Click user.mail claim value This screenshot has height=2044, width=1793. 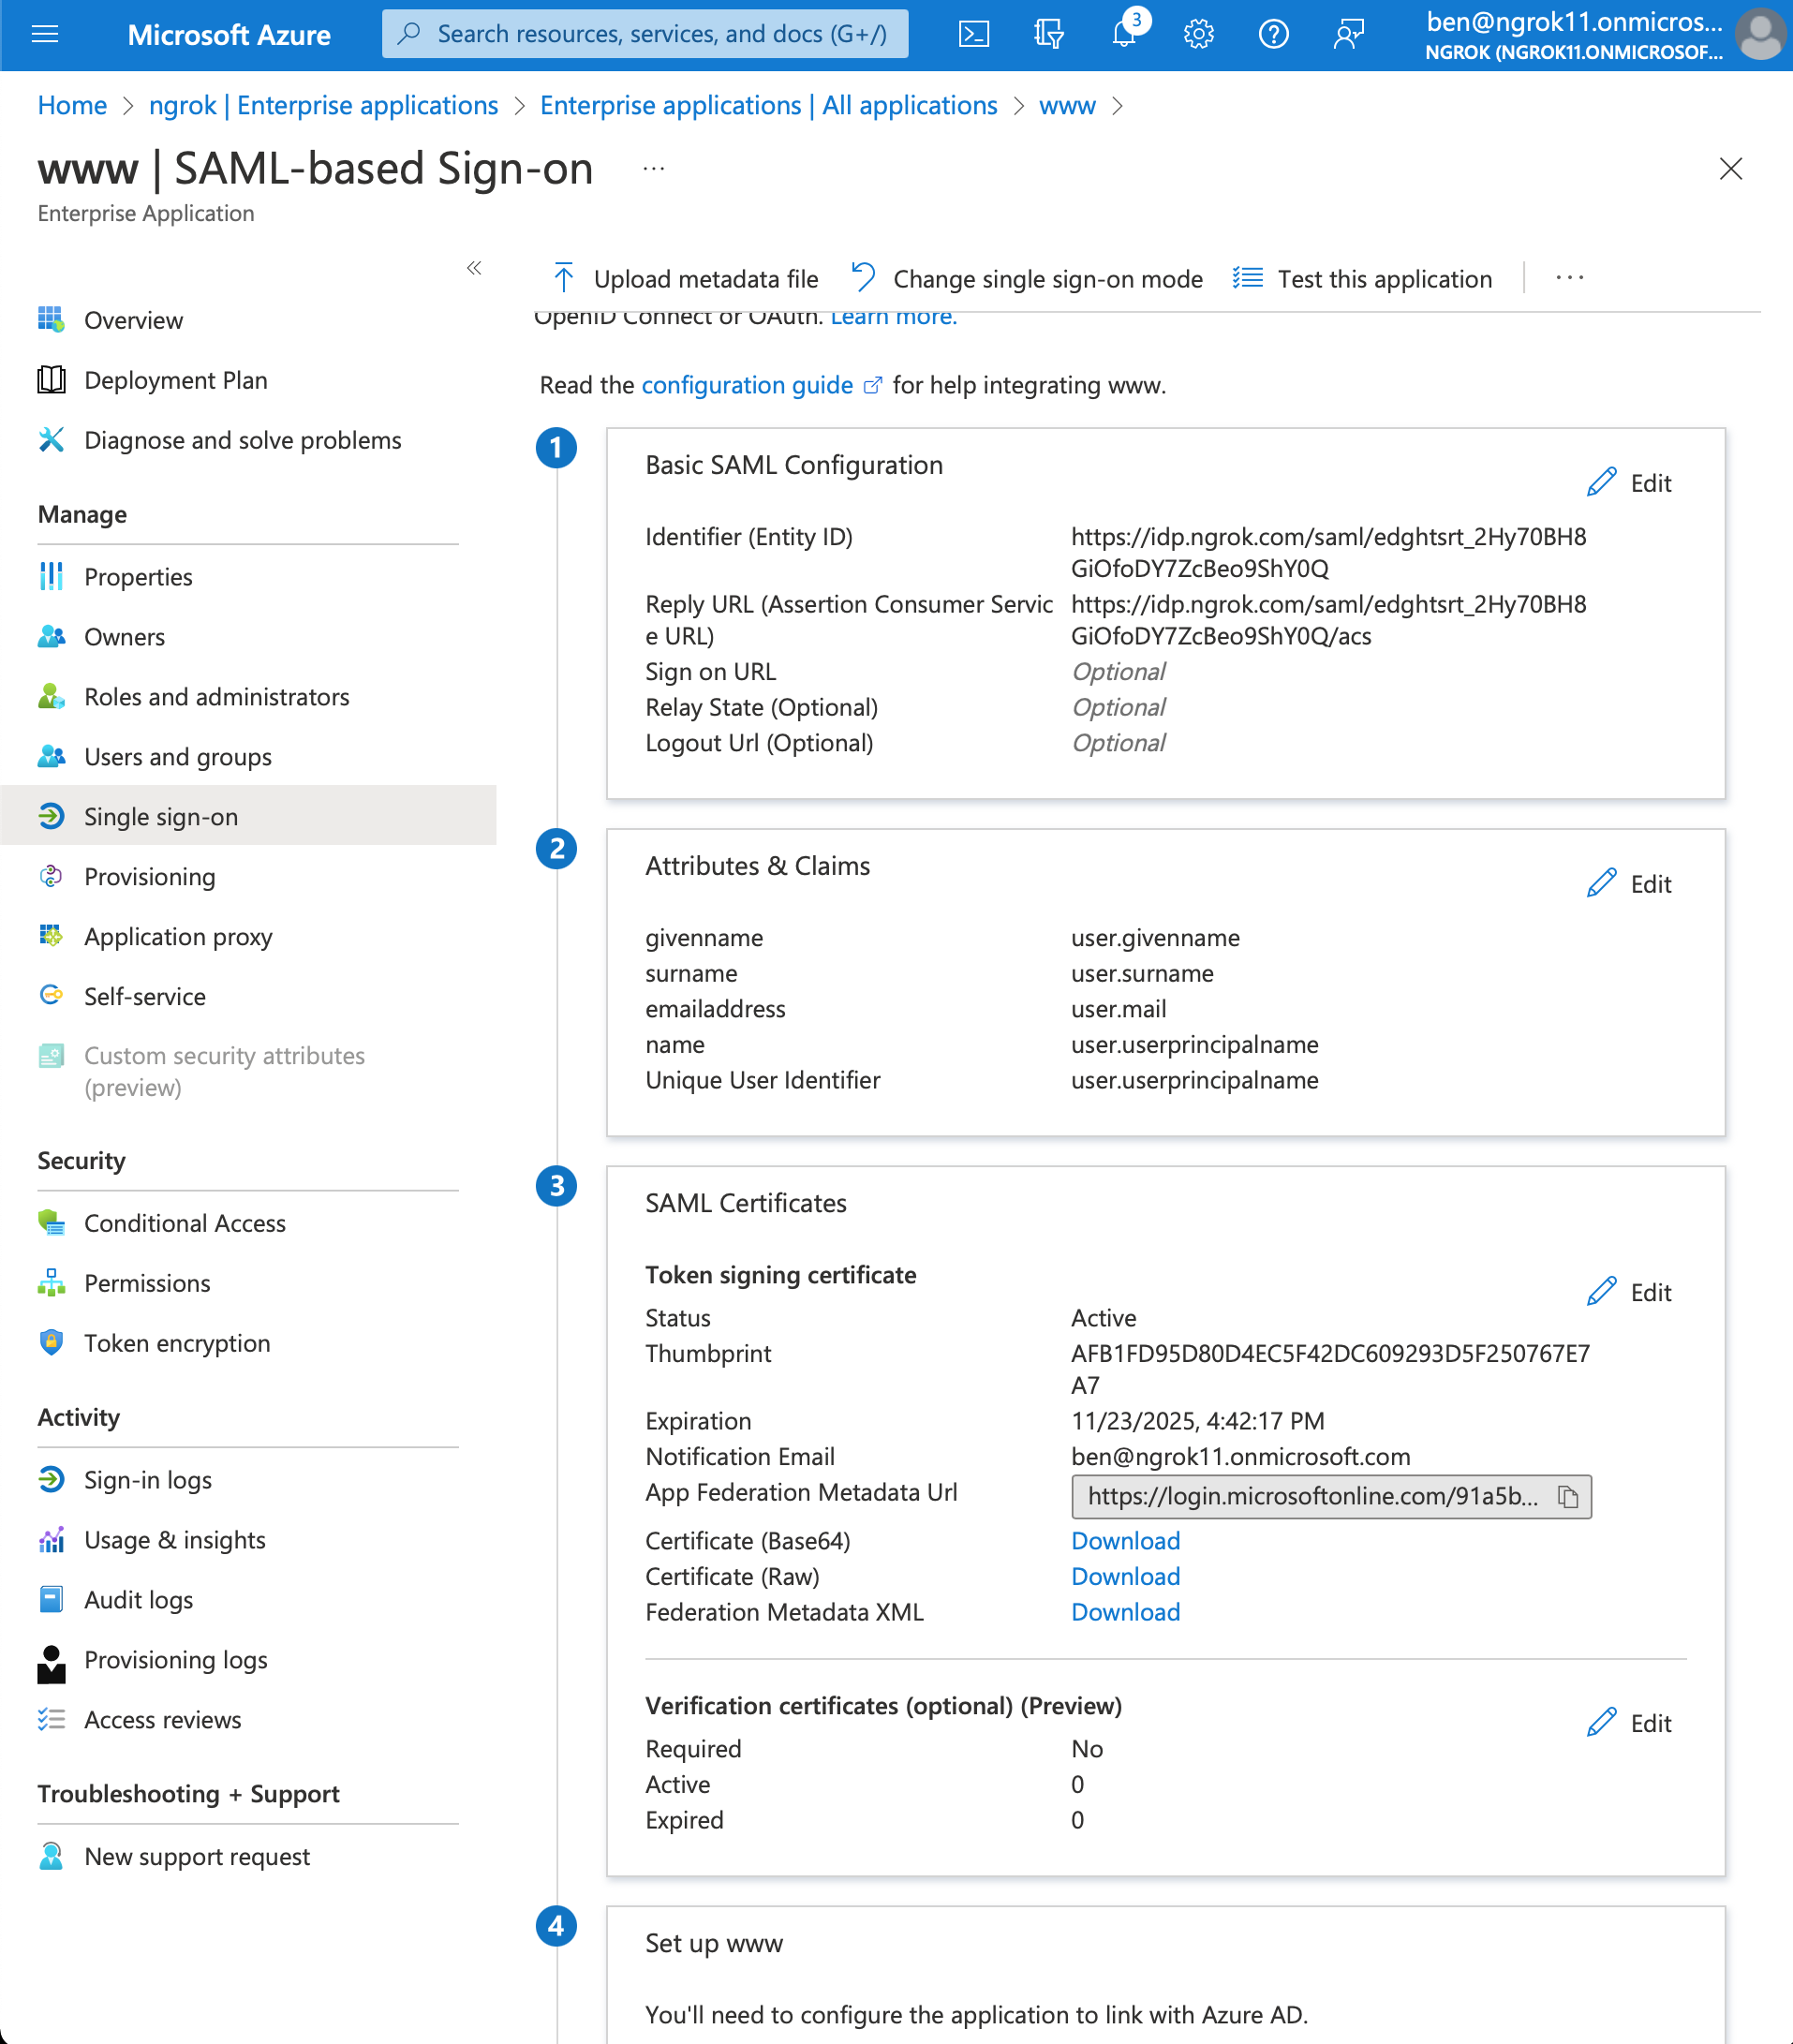[x=1119, y=1009]
